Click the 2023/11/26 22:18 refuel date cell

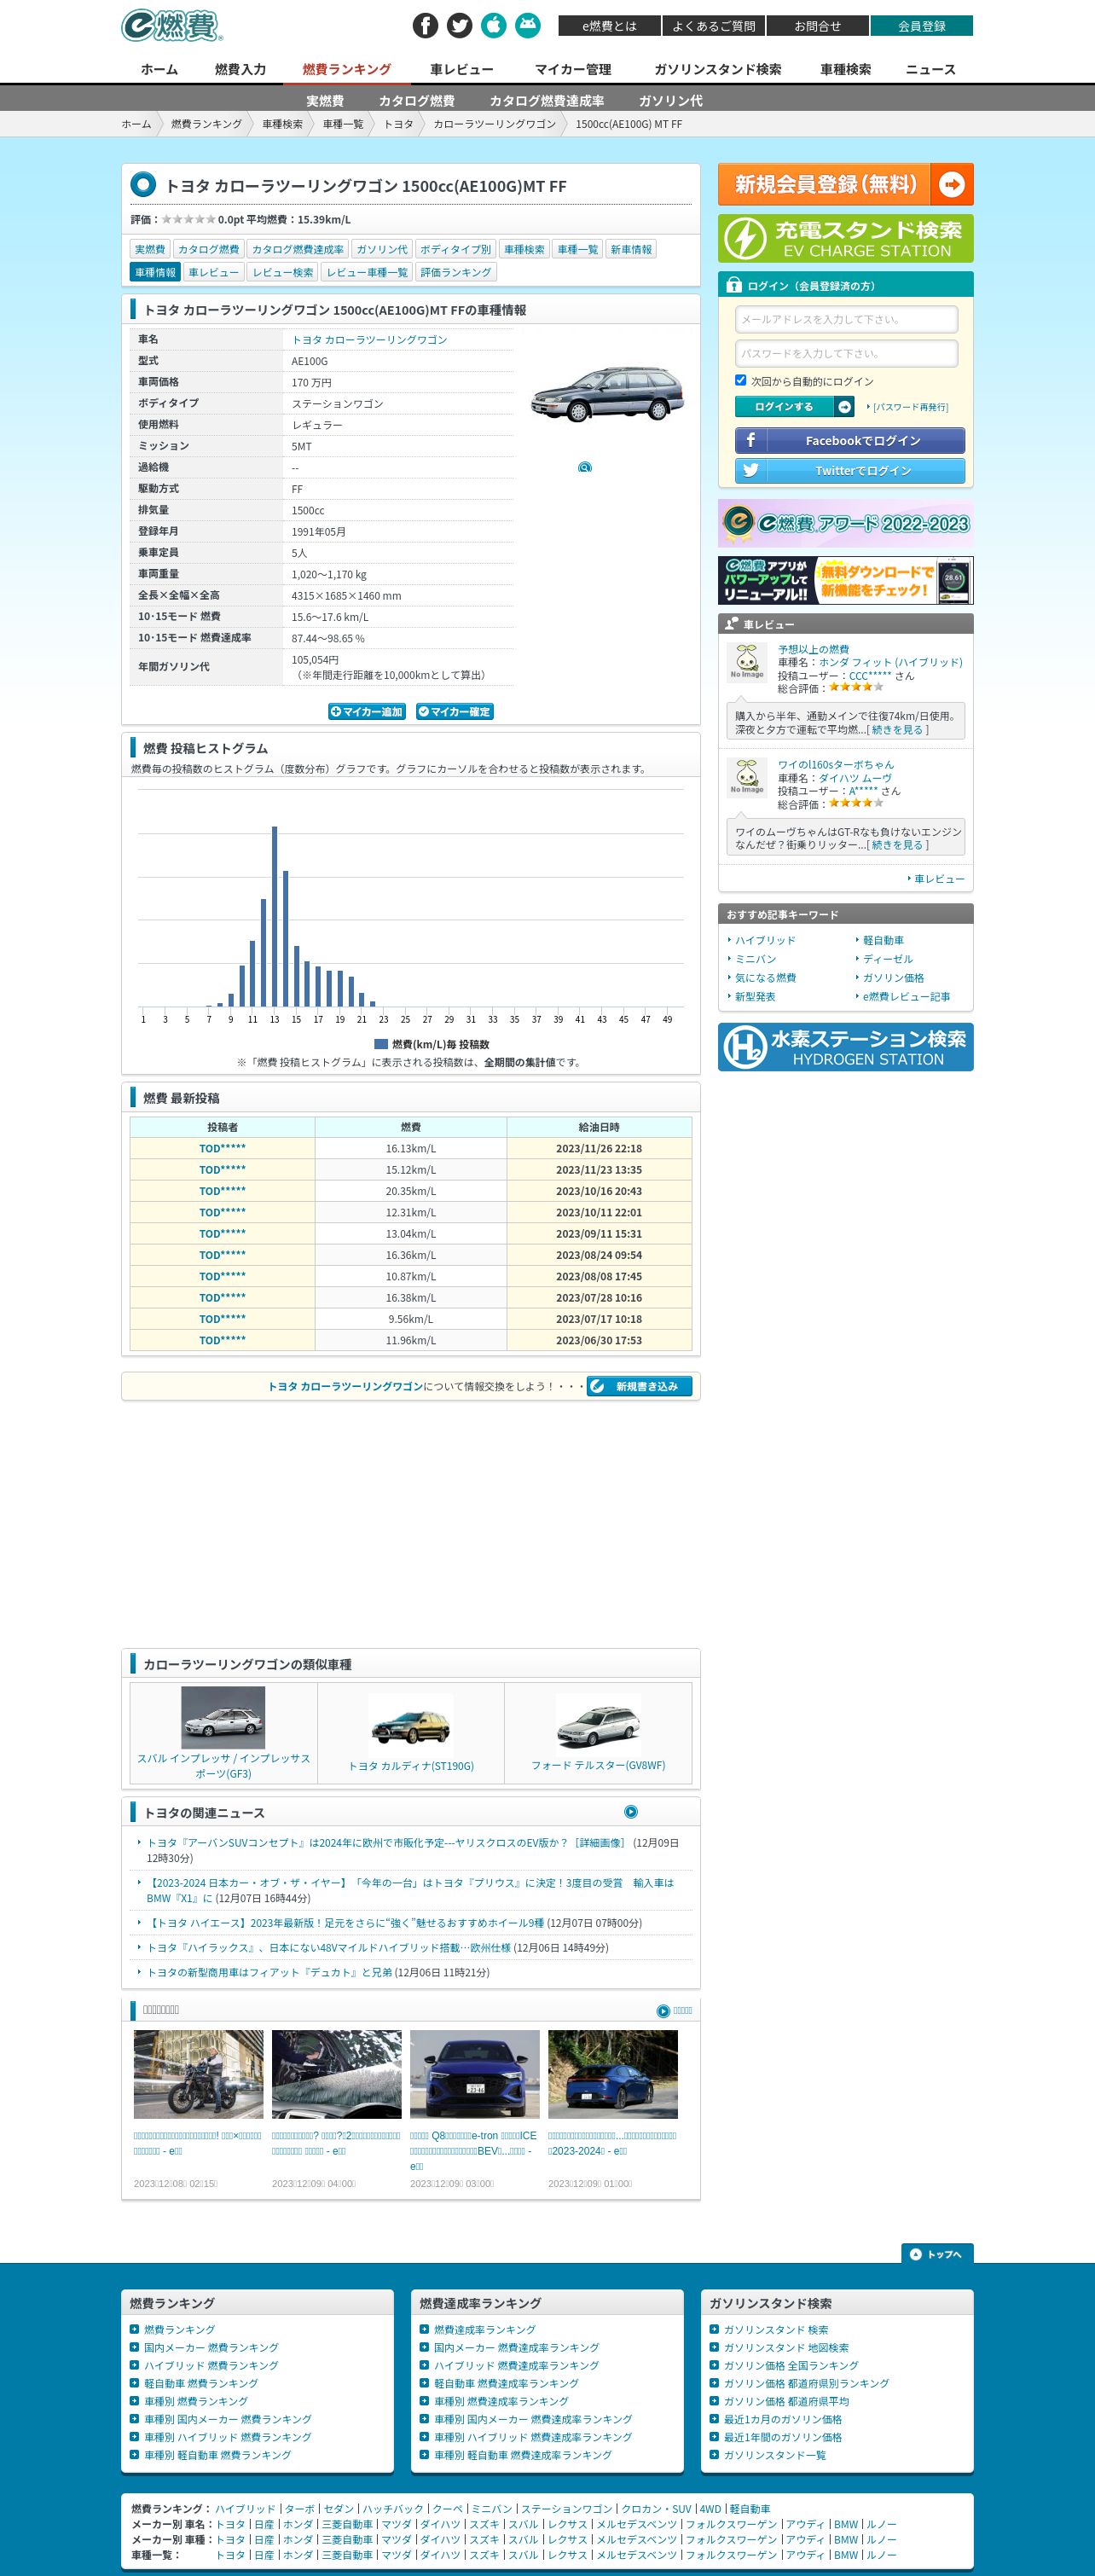pyautogui.click(x=599, y=1148)
